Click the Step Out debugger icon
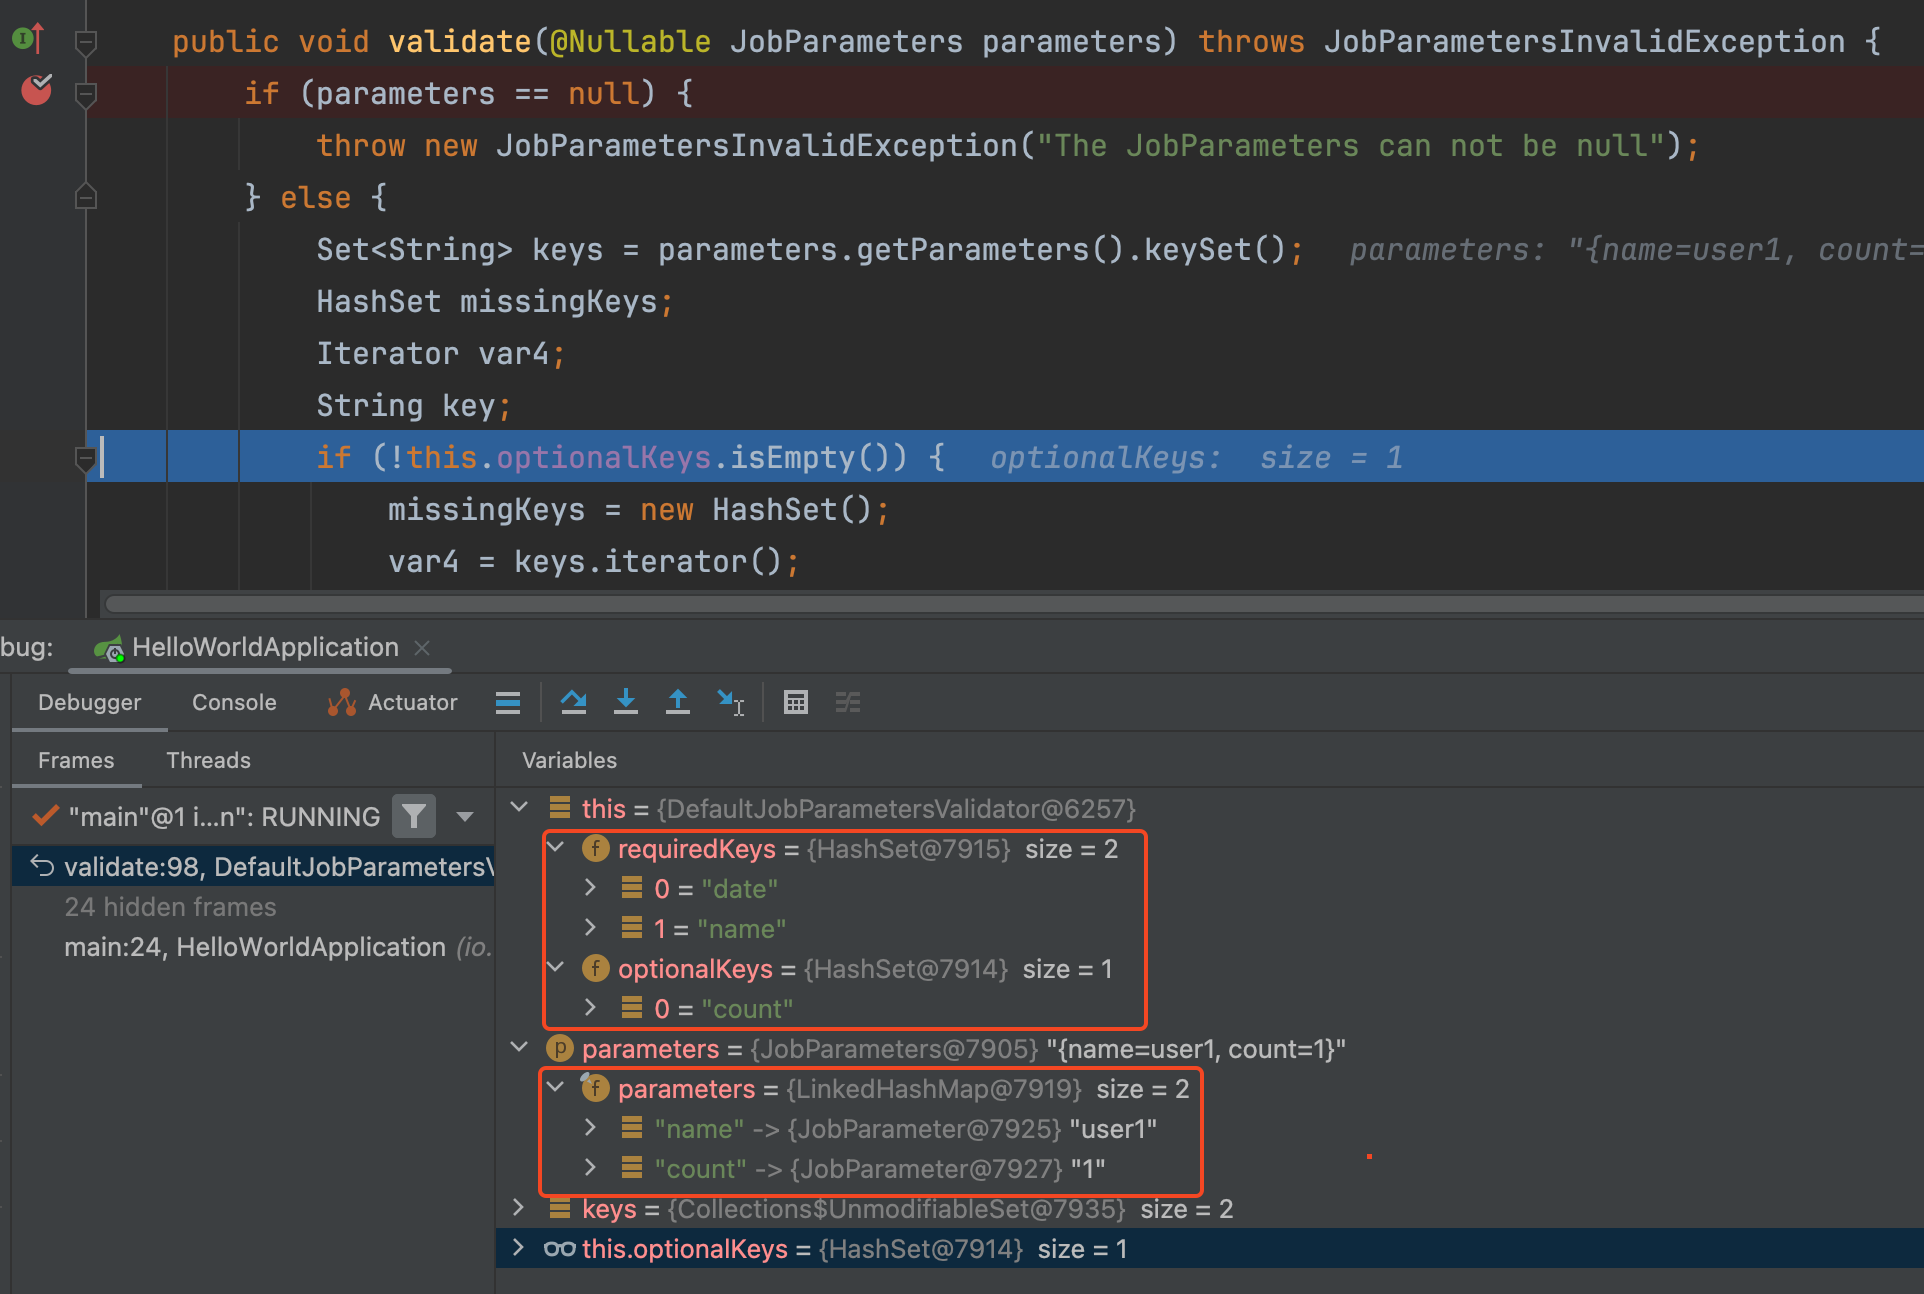Image resolution: width=1924 pixels, height=1294 pixels. pos(678,702)
